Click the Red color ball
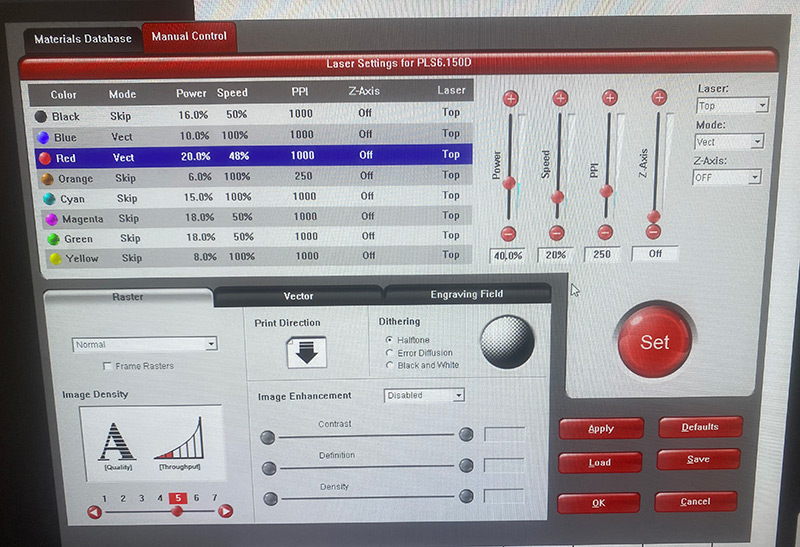 click(45, 158)
